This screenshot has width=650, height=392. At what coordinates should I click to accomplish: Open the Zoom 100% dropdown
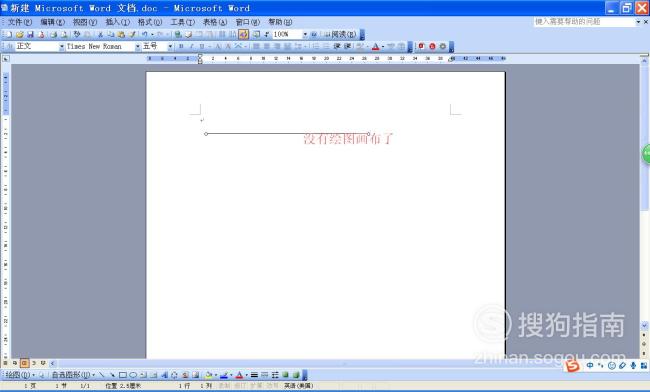click(305, 34)
